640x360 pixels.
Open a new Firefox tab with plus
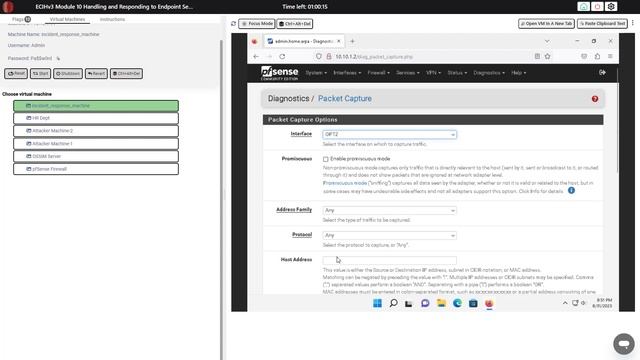352,41
